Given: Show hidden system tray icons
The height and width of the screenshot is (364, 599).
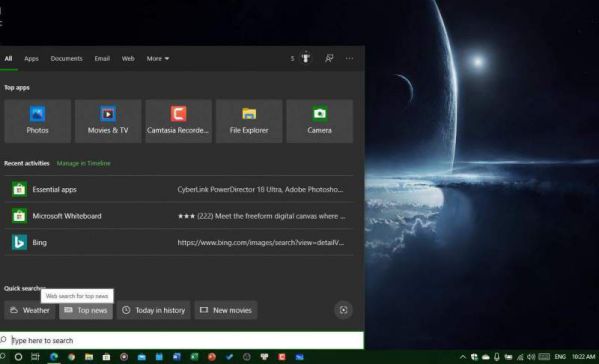Looking at the screenshot, I should [x=463, y=357].
